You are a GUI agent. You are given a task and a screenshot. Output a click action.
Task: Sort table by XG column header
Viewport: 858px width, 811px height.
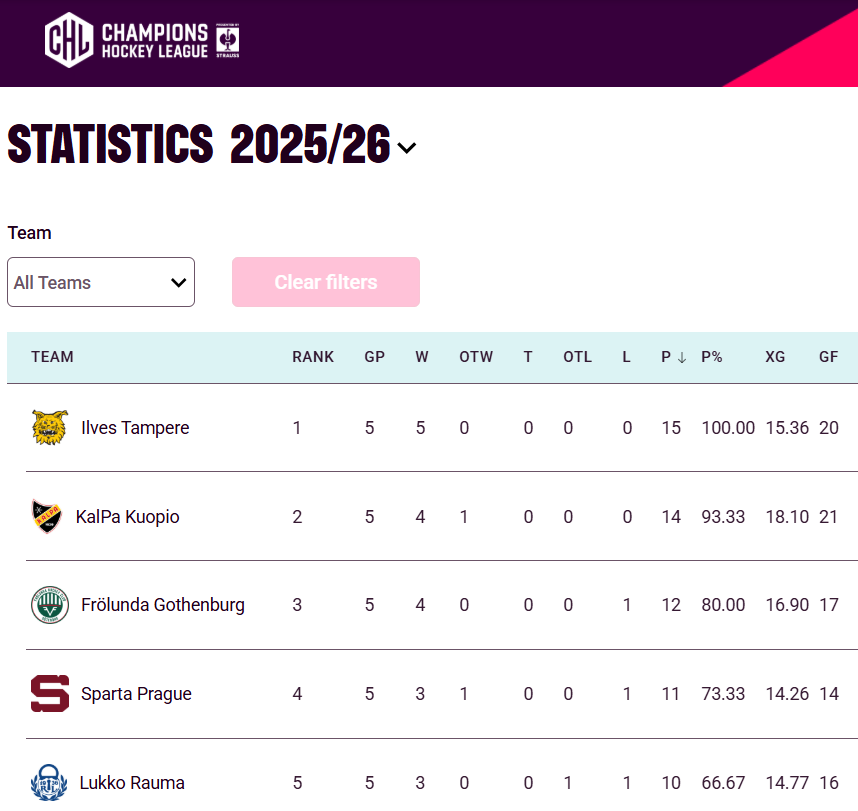click(775, 357)
